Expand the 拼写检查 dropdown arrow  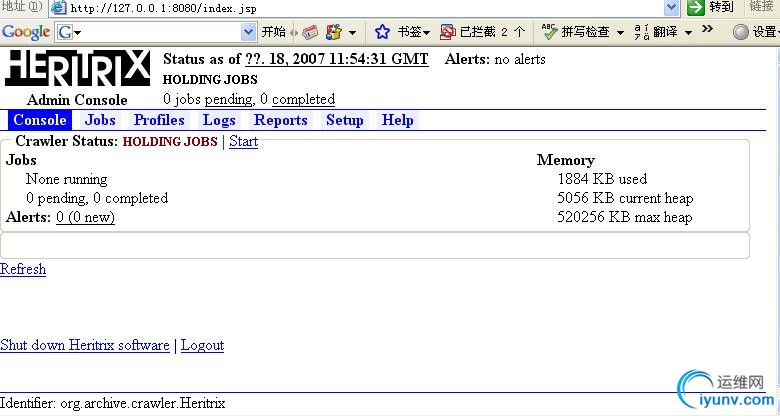pos(620,33)
